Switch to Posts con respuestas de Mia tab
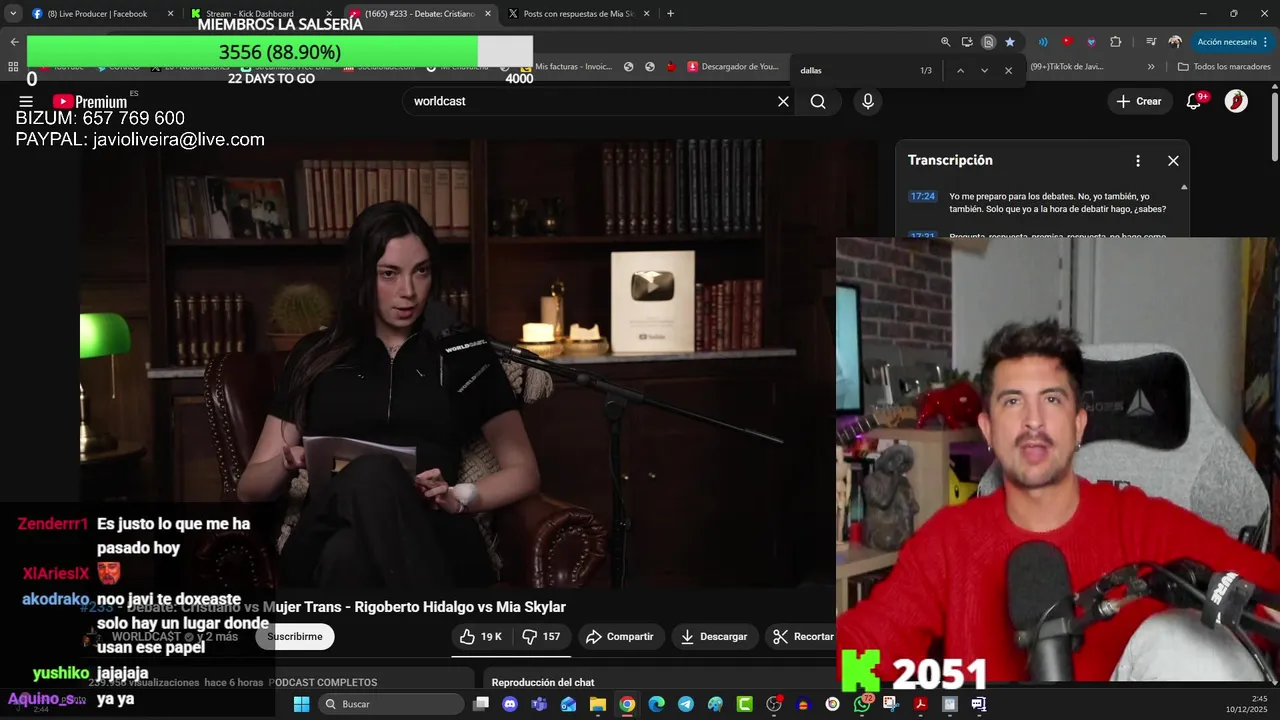The width and height of the screenshot is (1280, 720). pos(578,14)
